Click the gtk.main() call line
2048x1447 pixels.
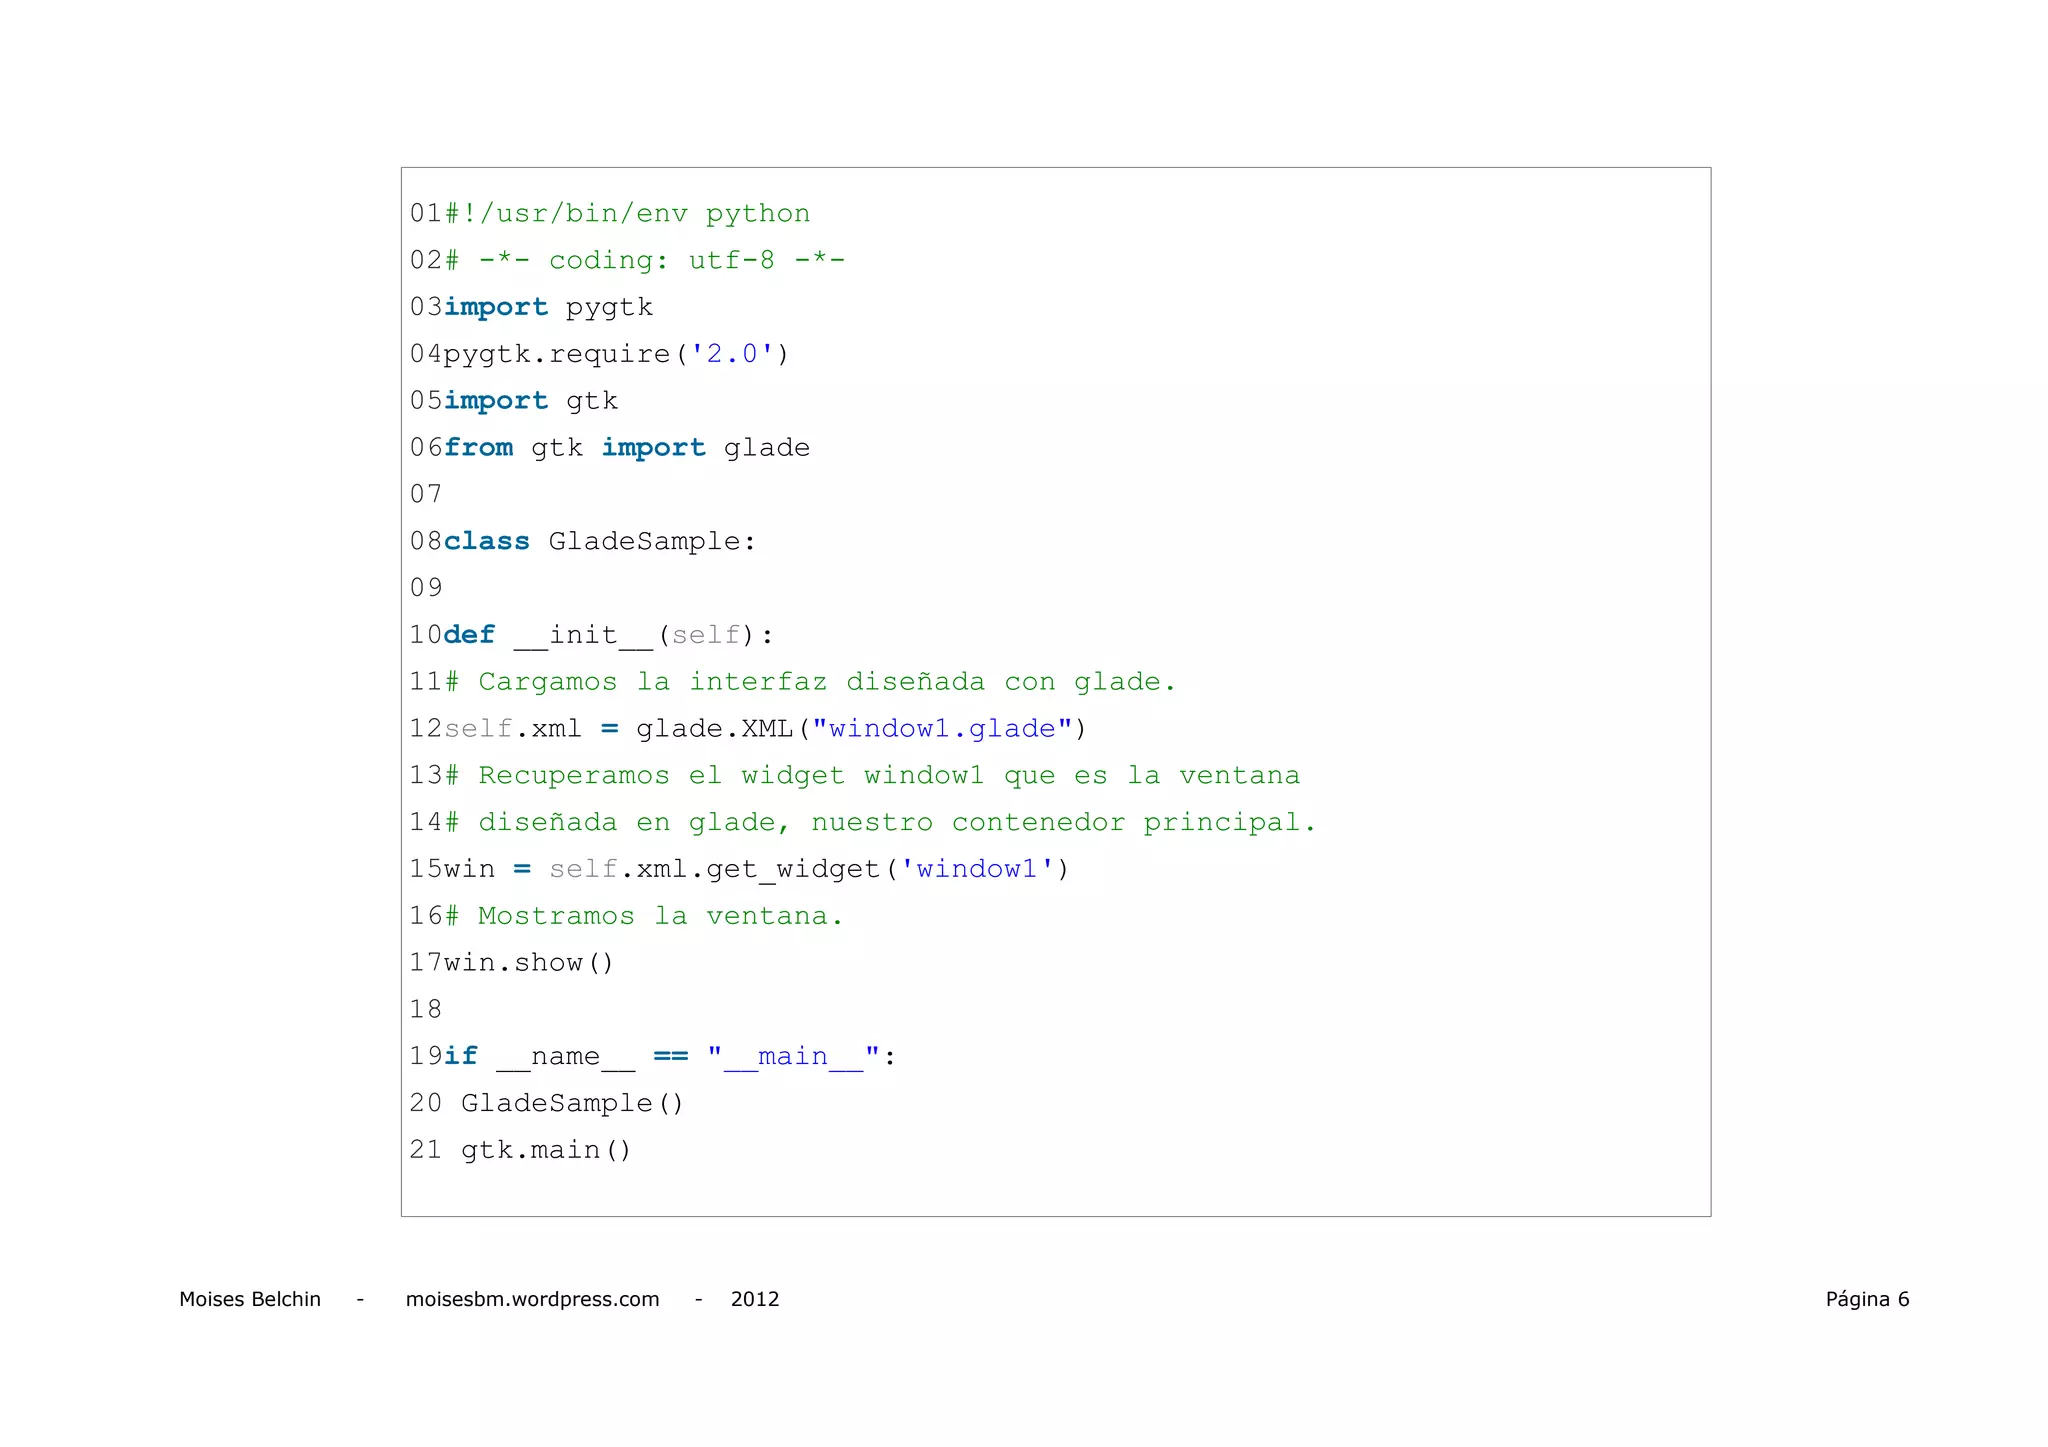(545, 1151)
